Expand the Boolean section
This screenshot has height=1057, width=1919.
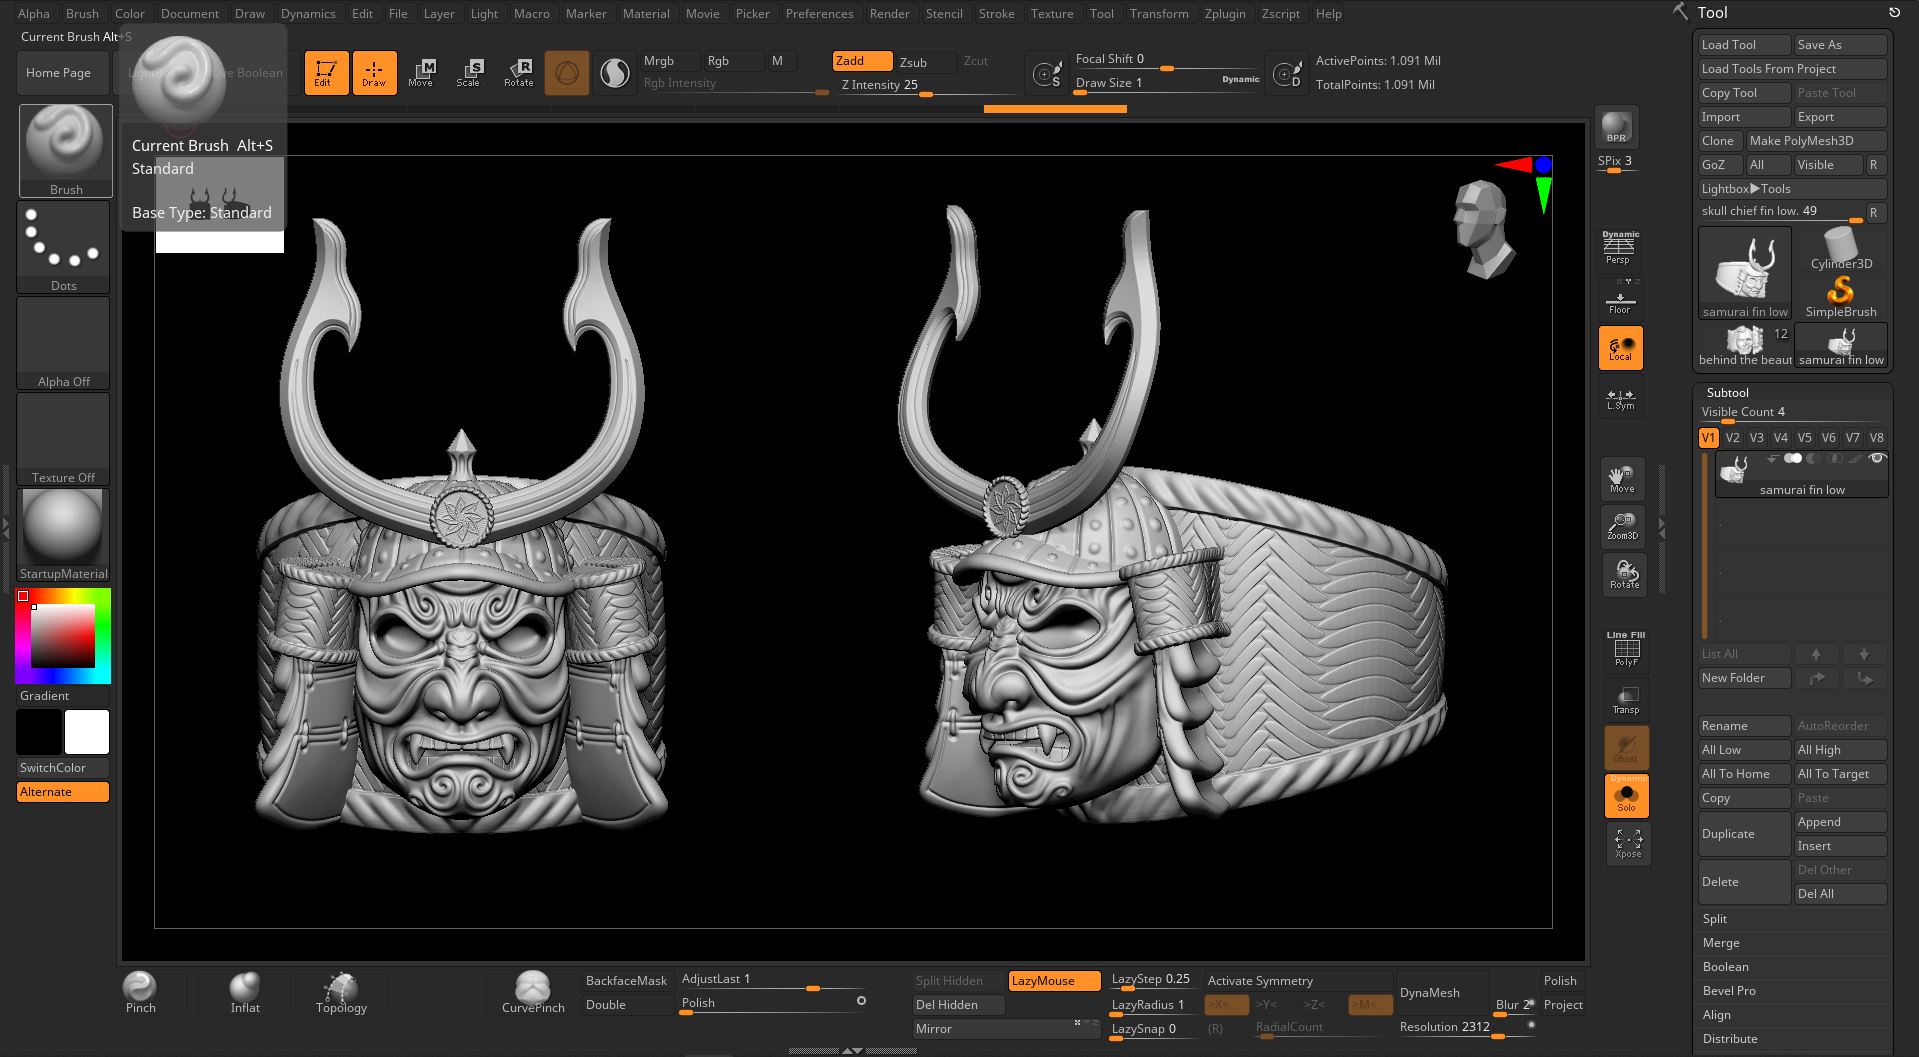click(1726, 967)
